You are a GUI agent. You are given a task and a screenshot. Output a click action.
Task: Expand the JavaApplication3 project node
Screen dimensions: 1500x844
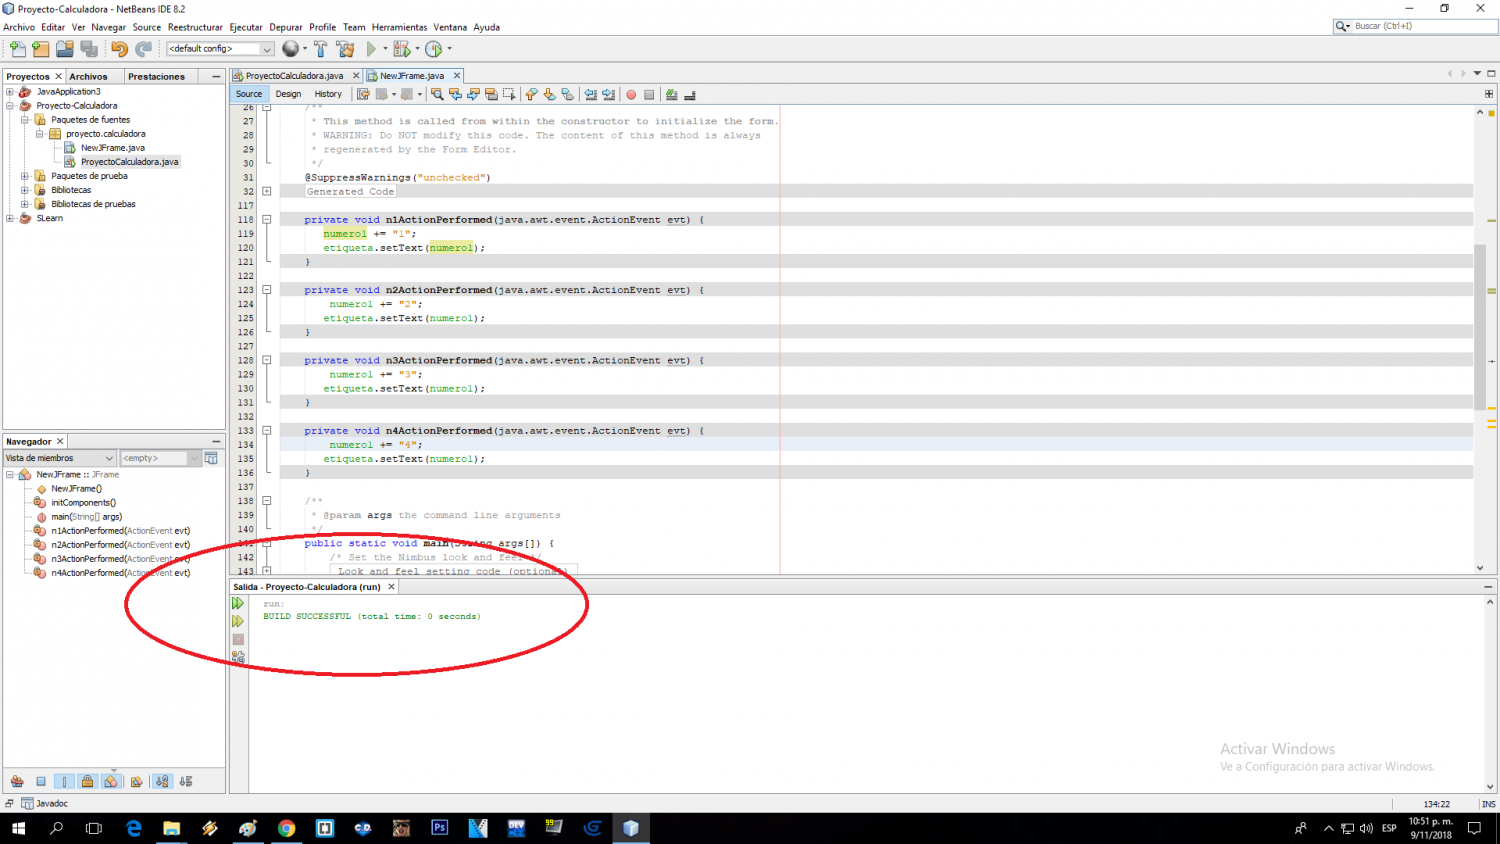pyautogui.click(x=10, y=92)
